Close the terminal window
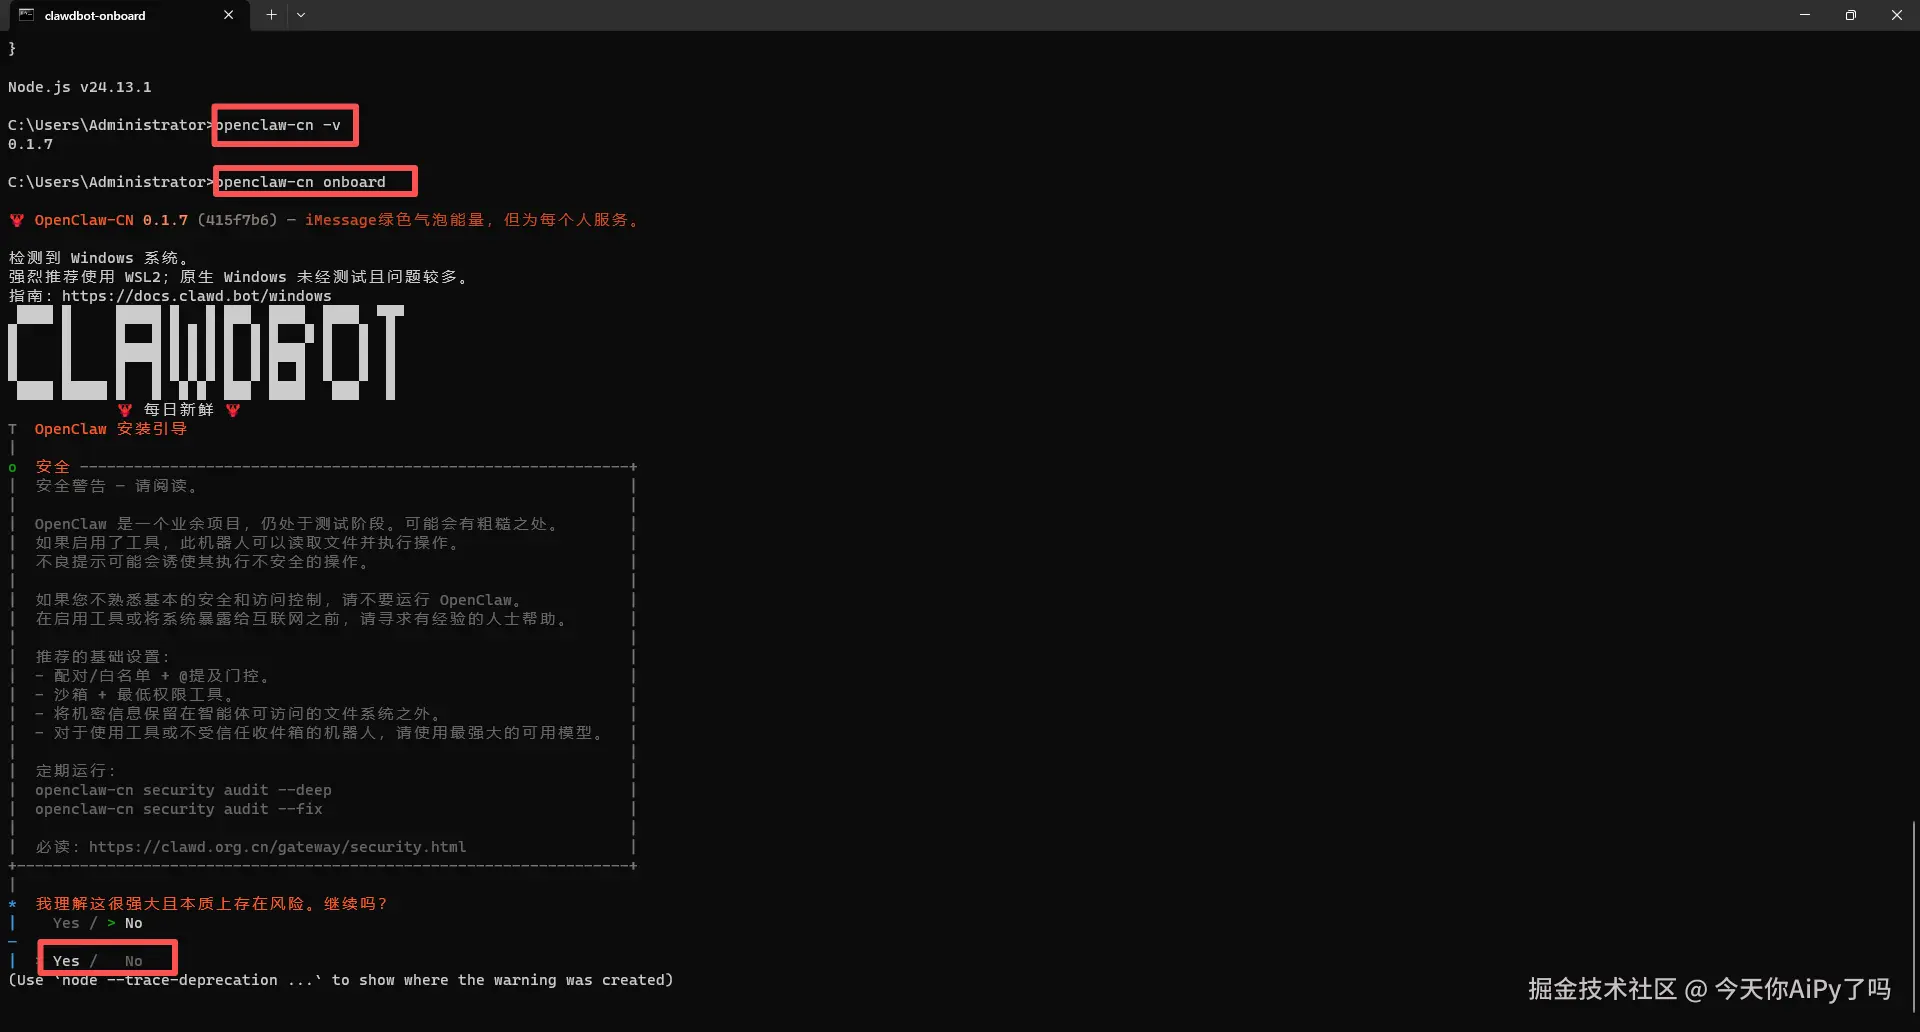 pos(1897,15)
